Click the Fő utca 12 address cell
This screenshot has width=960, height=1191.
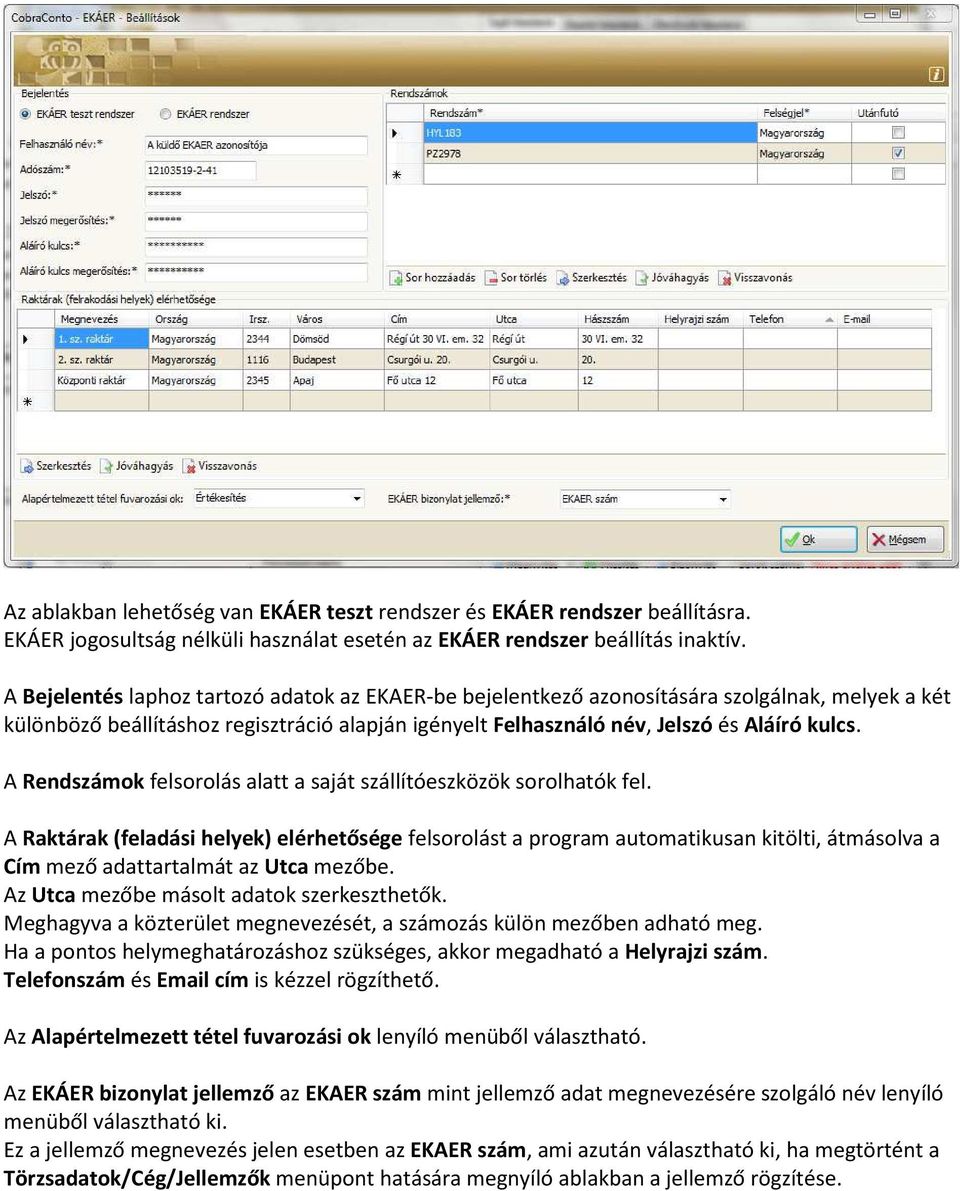tap(437, 381)
